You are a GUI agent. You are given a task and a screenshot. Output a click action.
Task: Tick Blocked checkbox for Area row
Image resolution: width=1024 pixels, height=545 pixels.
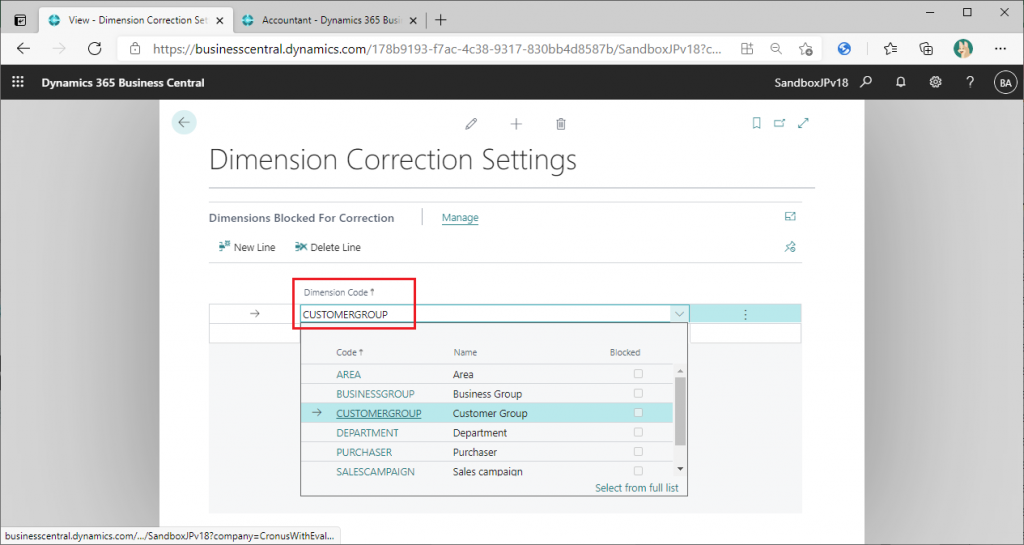[638, 374]
